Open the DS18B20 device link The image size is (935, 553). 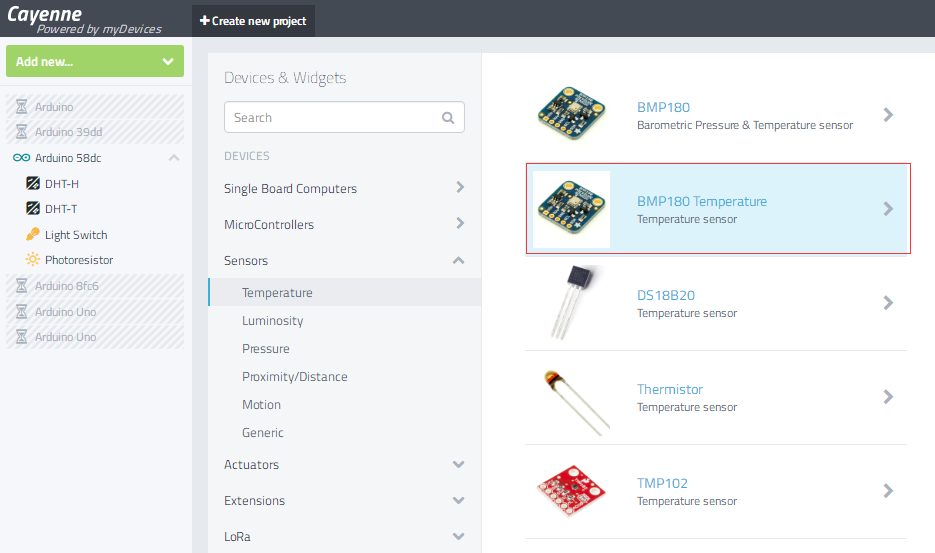(x=665, y=295)
